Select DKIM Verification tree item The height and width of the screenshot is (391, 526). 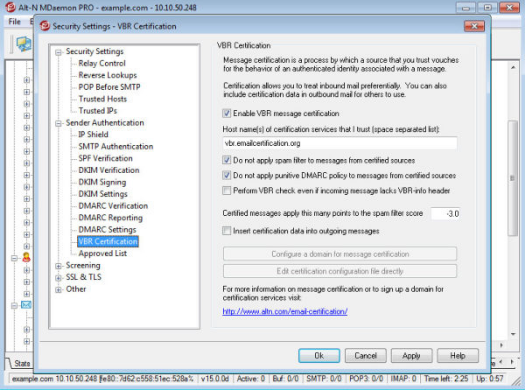109,170
